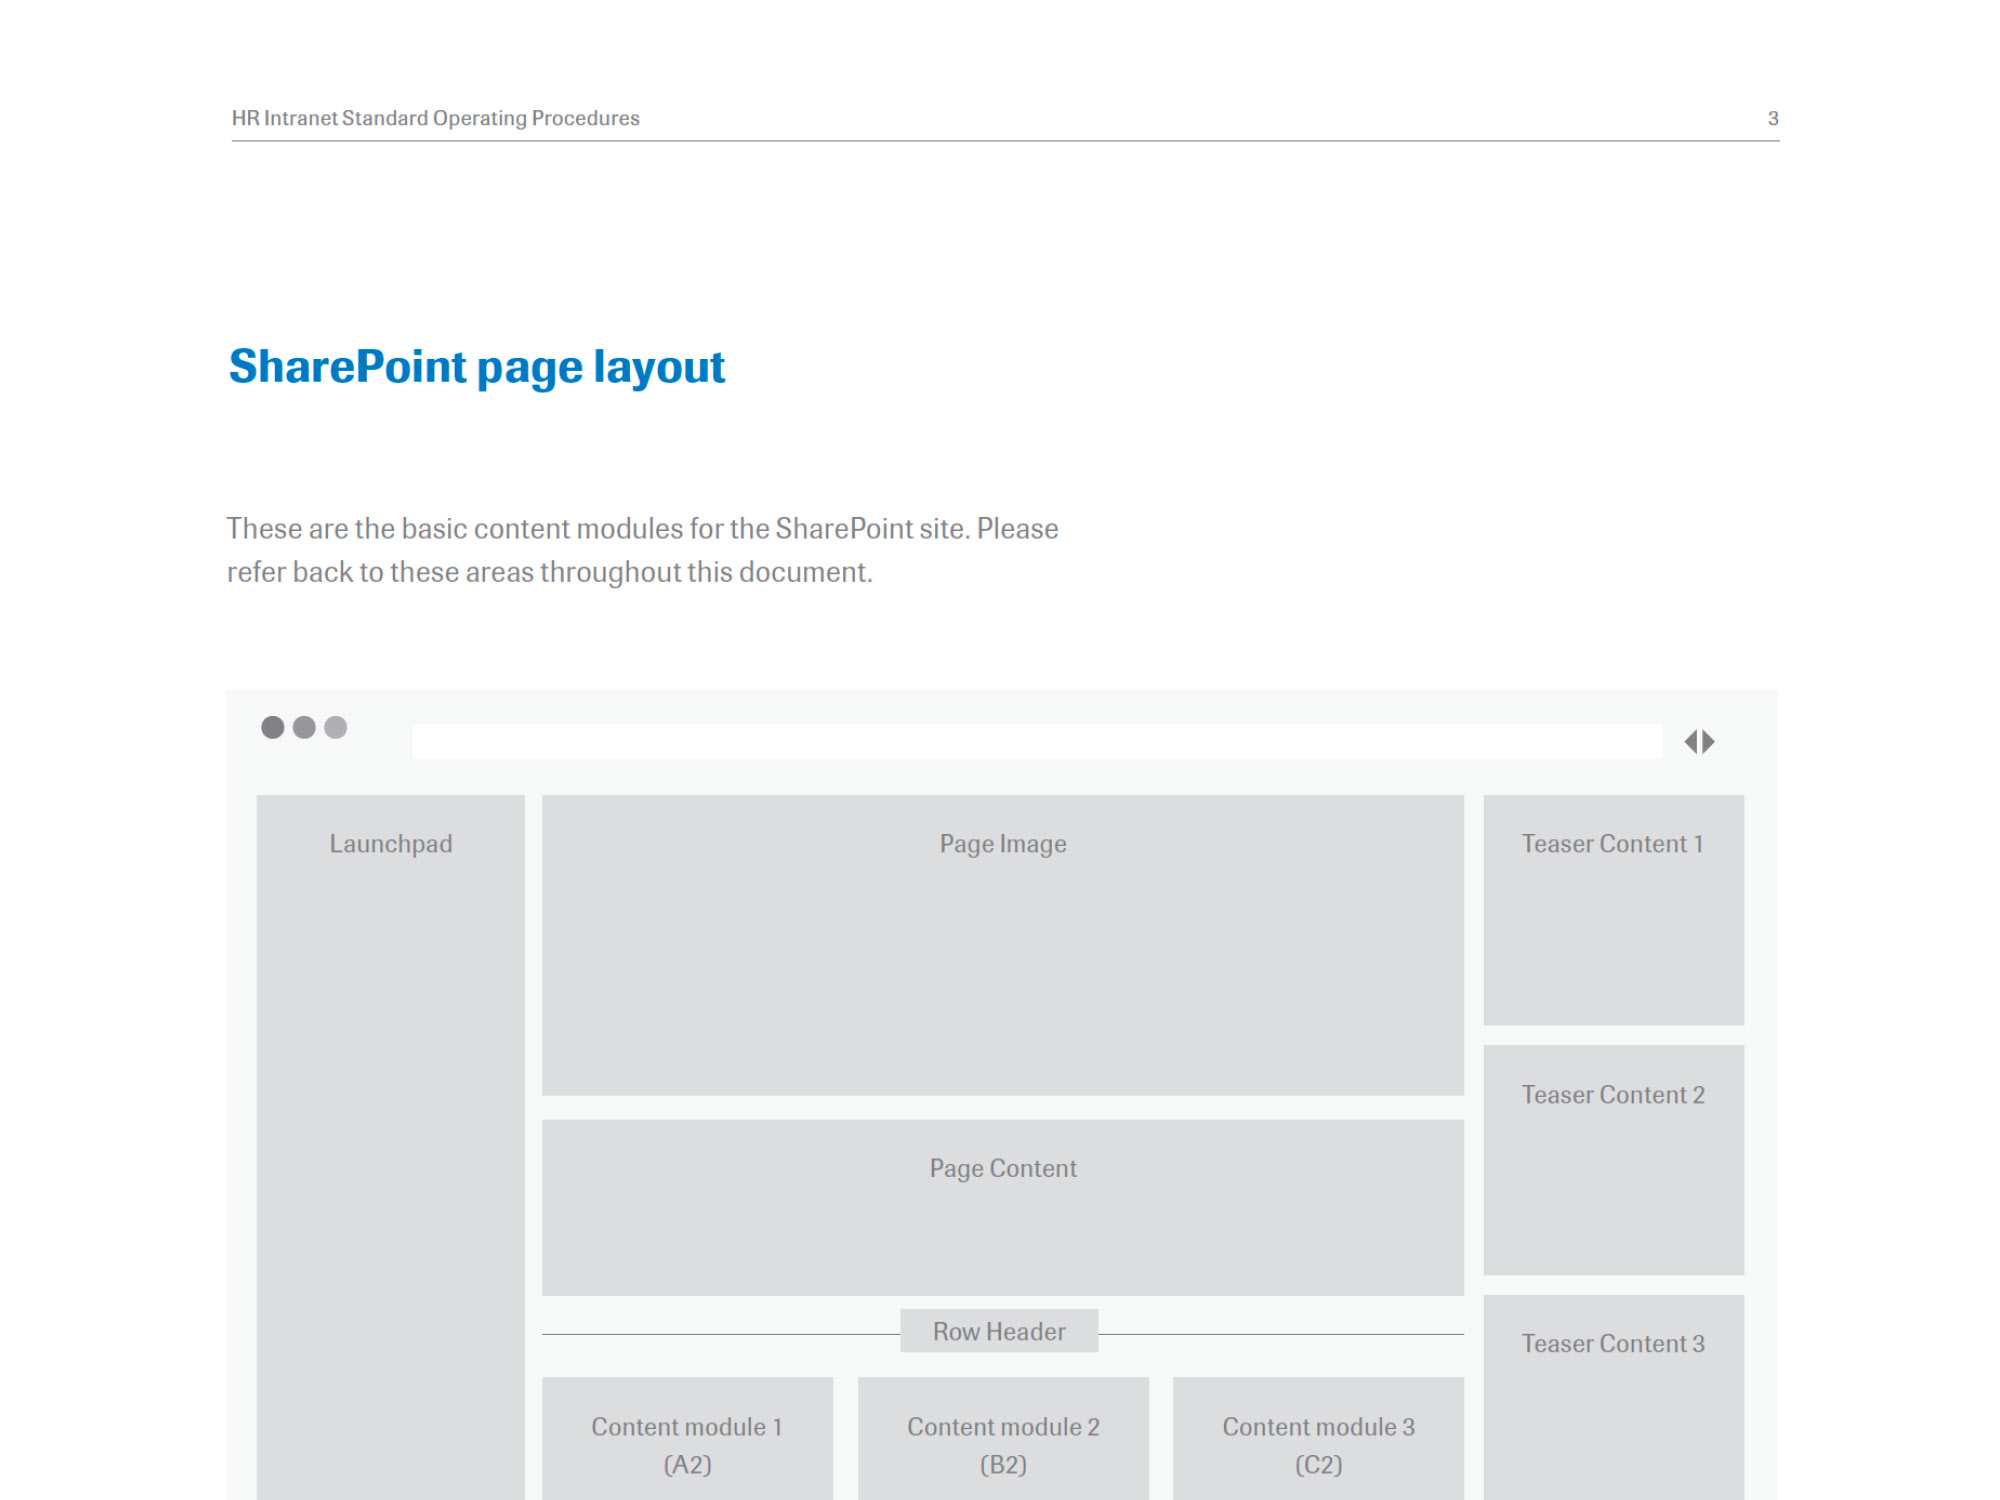Click the third light-gray window dot
Screen dimensions: 2000x1500
(x=336, y=727)
